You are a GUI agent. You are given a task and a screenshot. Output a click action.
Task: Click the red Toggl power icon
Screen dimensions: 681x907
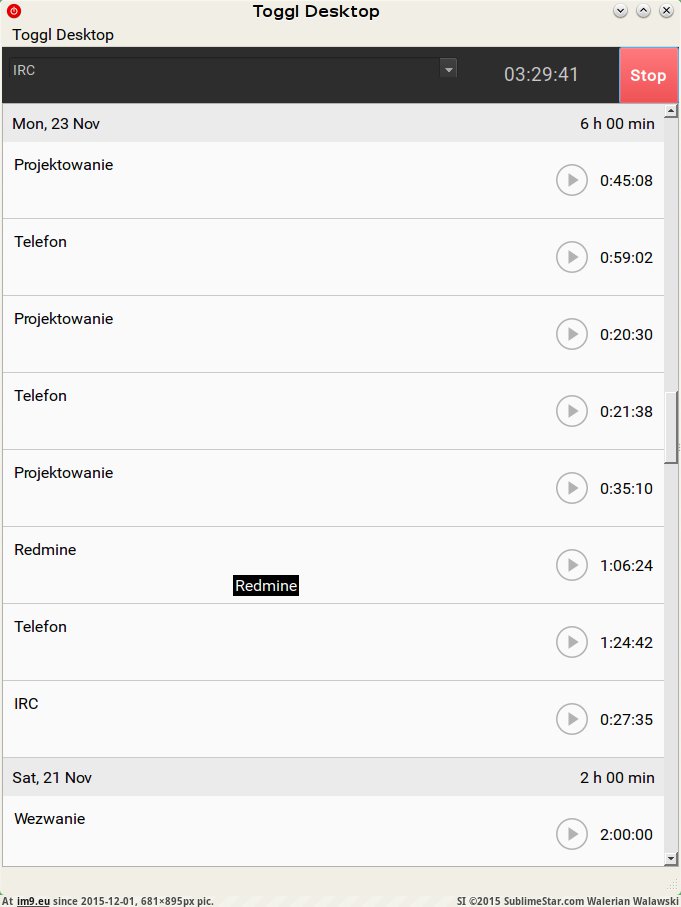pos(14,10)
